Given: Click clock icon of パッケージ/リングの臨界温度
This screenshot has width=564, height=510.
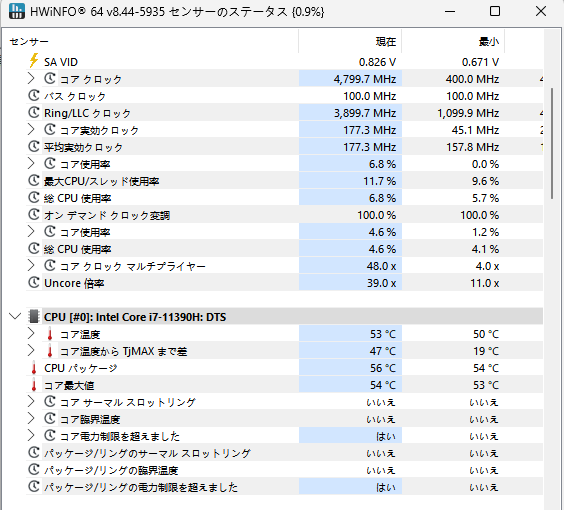Looking at the screenshot, I should click(x=34, y=469).
